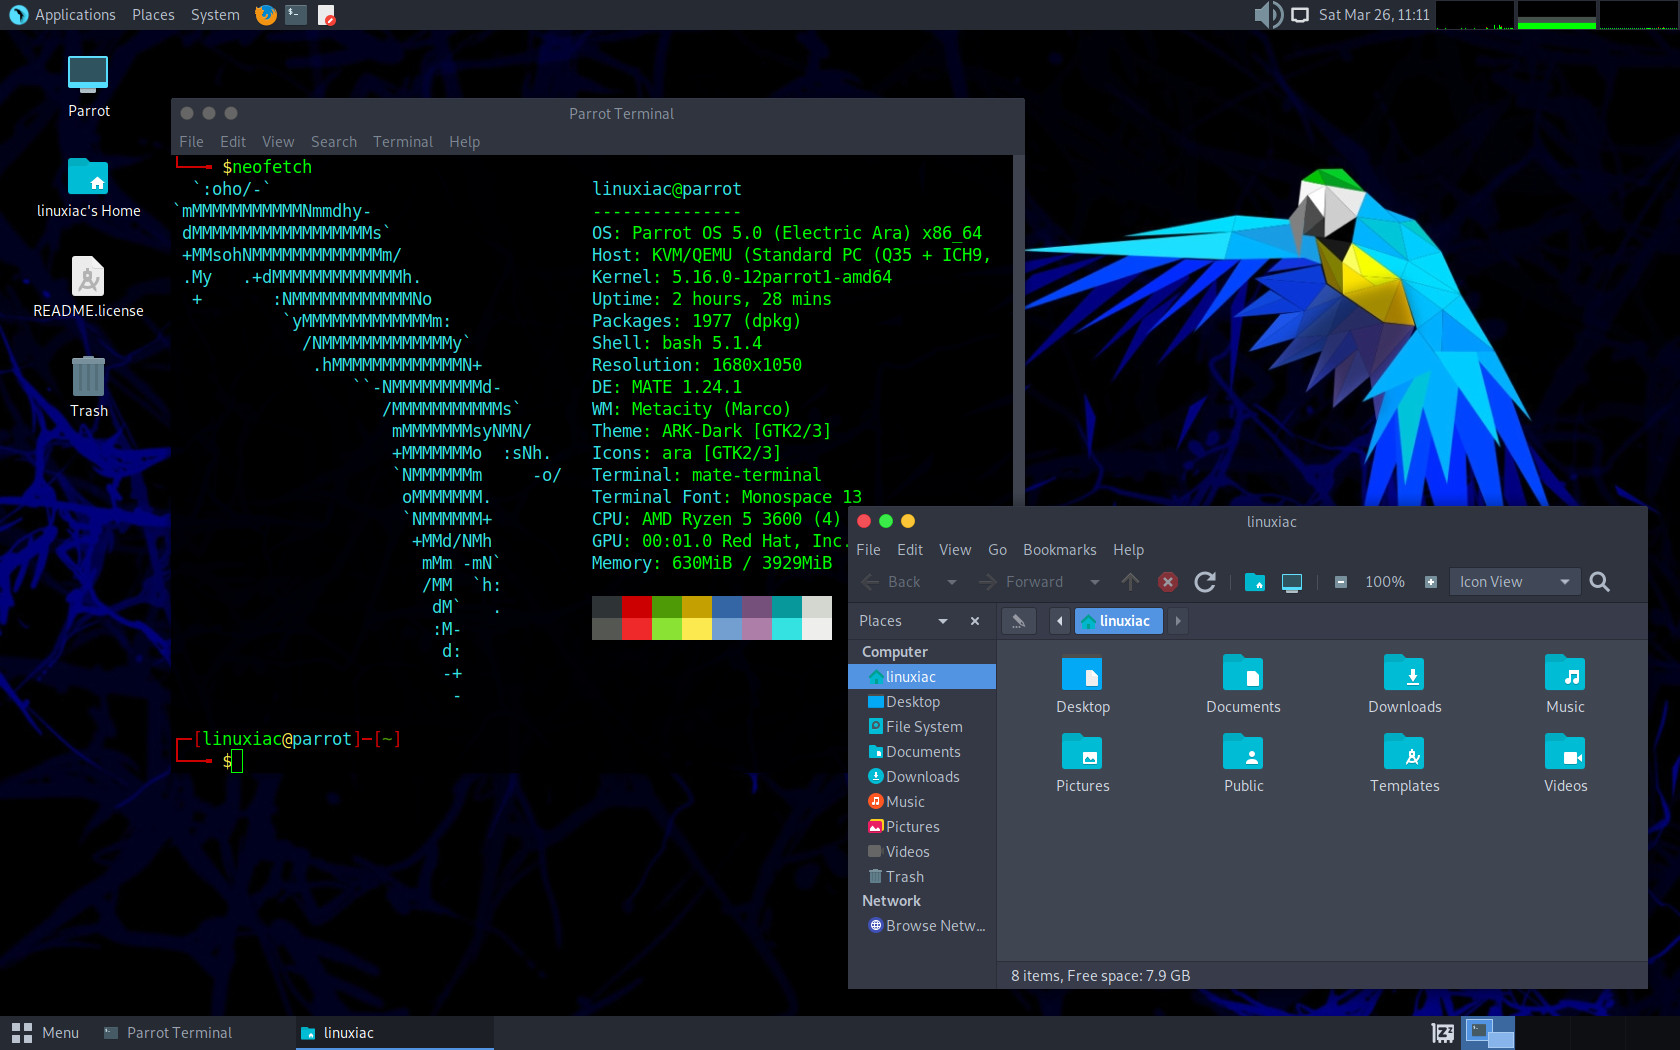The width and height of the screenshot is (1680, 1050).
Task: Switch to linuxiac taskbar entry
Action: pyautogui.click(x=394, y=1033)
